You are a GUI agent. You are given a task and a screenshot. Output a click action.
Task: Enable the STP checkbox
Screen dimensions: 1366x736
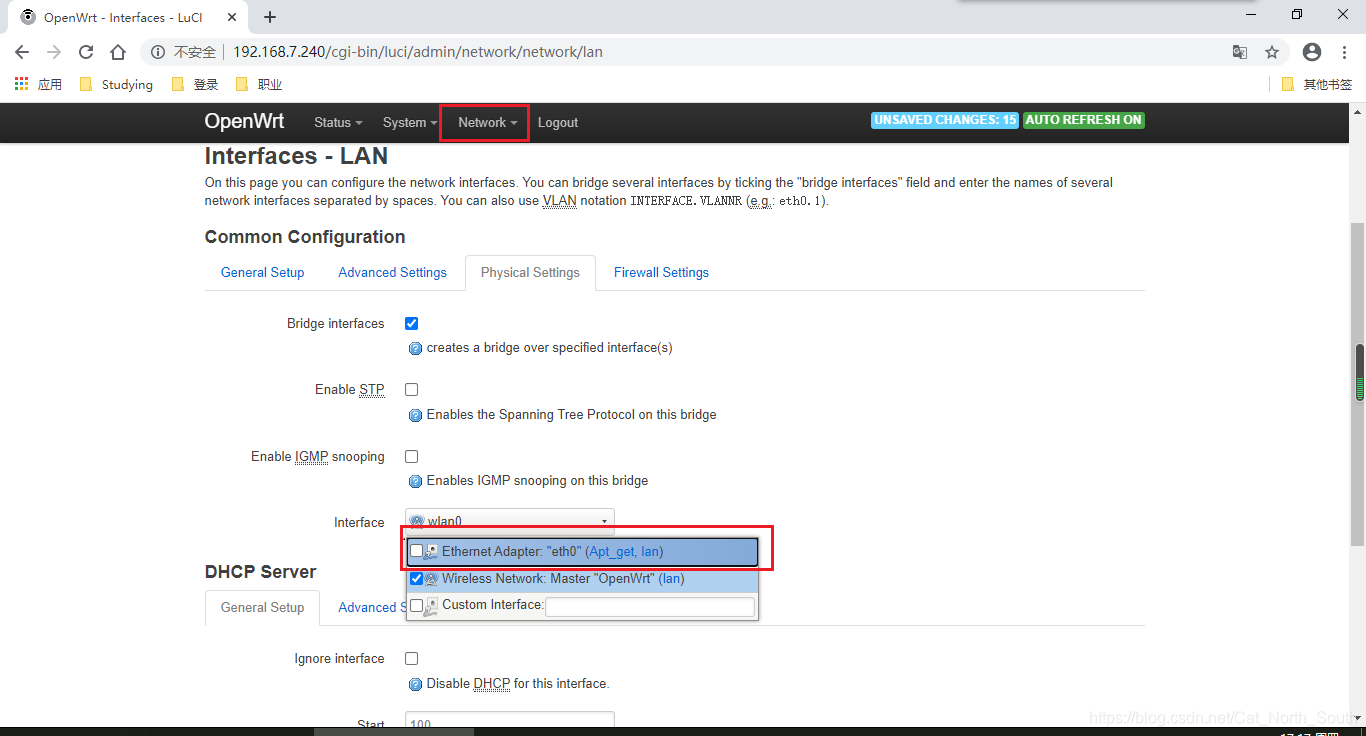[411, 389]
